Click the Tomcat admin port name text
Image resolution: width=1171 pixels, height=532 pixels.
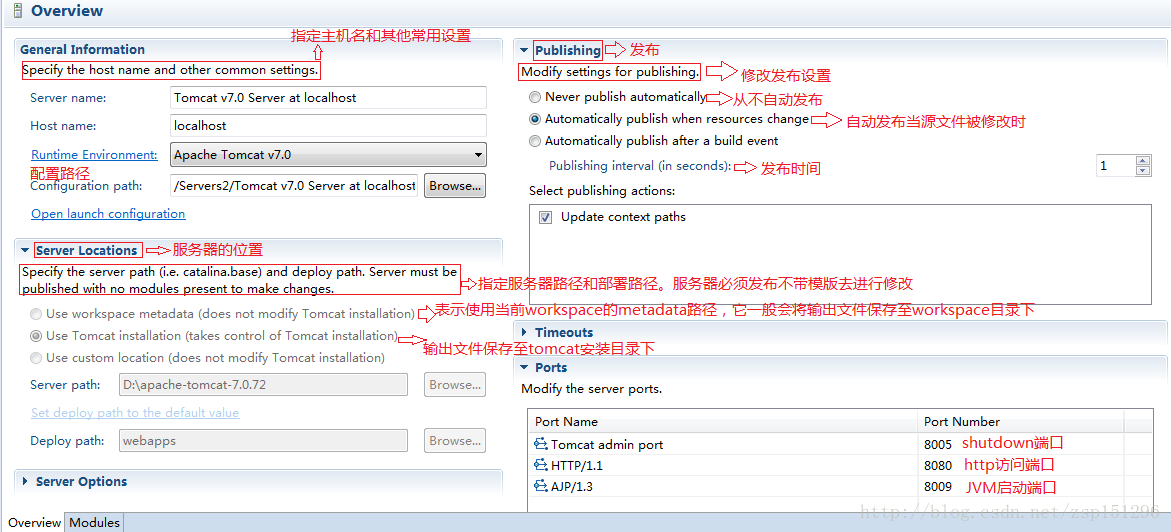tap(606, 445)
